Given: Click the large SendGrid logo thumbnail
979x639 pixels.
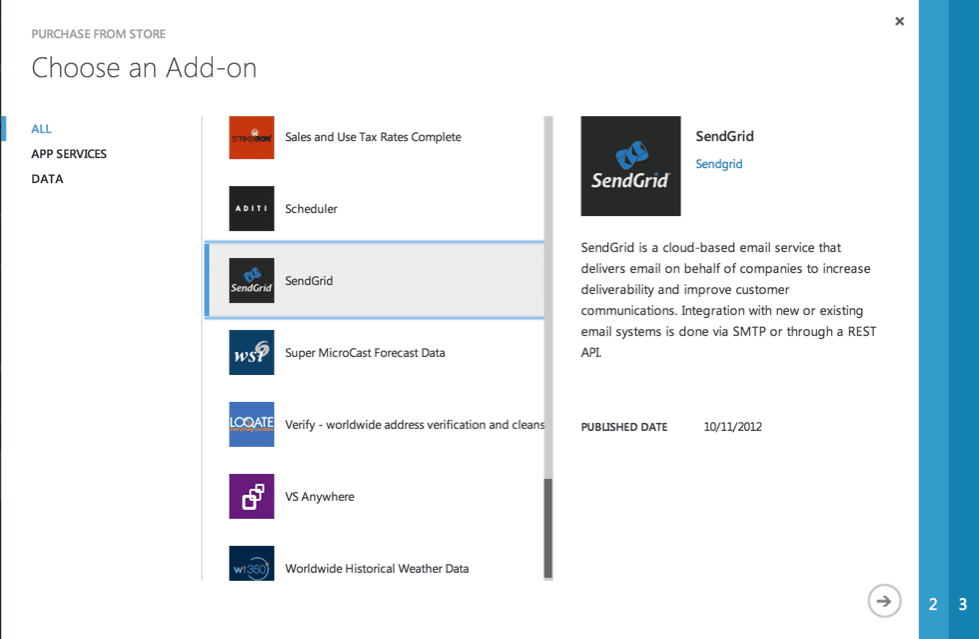Looking at the screenshot, I should point(630,165).
